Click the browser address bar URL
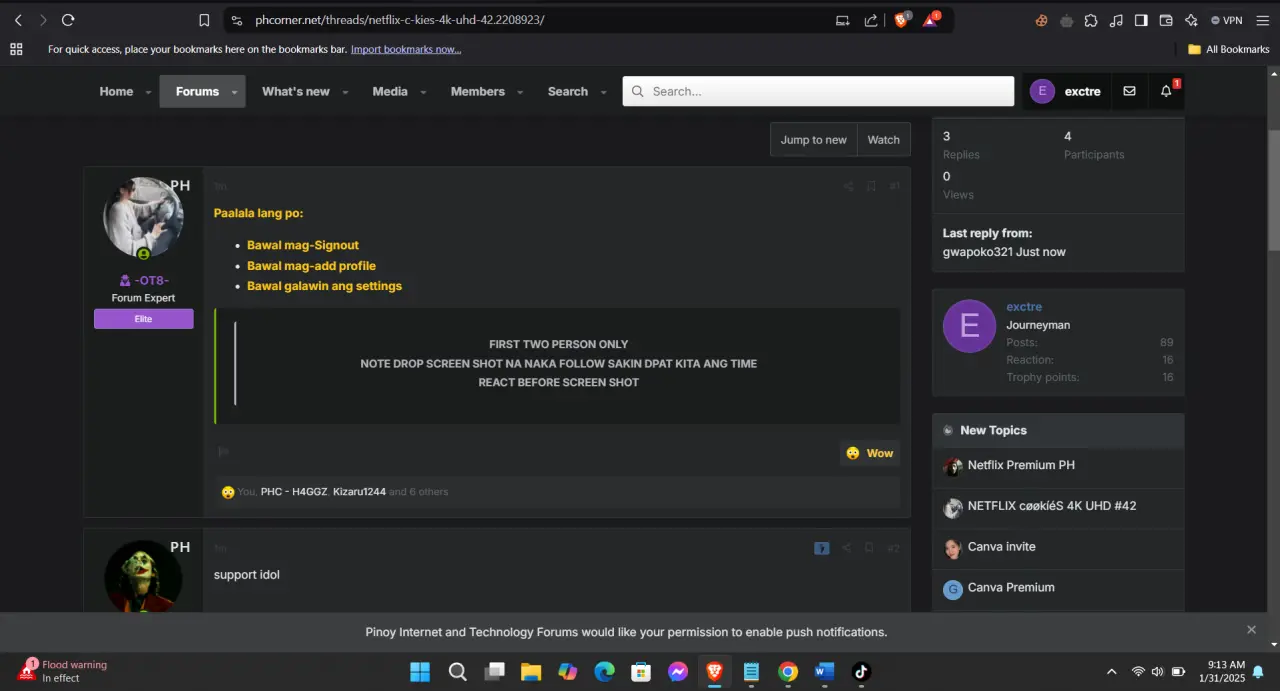Screen dimensions: 1280x691 [x=400, y=20]
